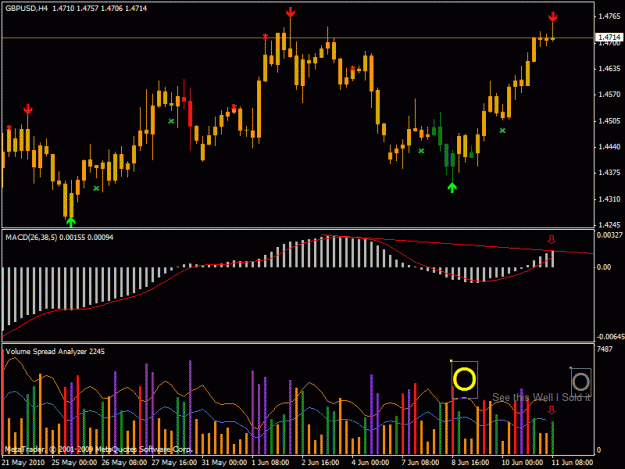Image resolution: width=625 pixels, height=469 pixels.
Task: Select the 'See this Well I Sold it' text label
Action: (541, 397)
